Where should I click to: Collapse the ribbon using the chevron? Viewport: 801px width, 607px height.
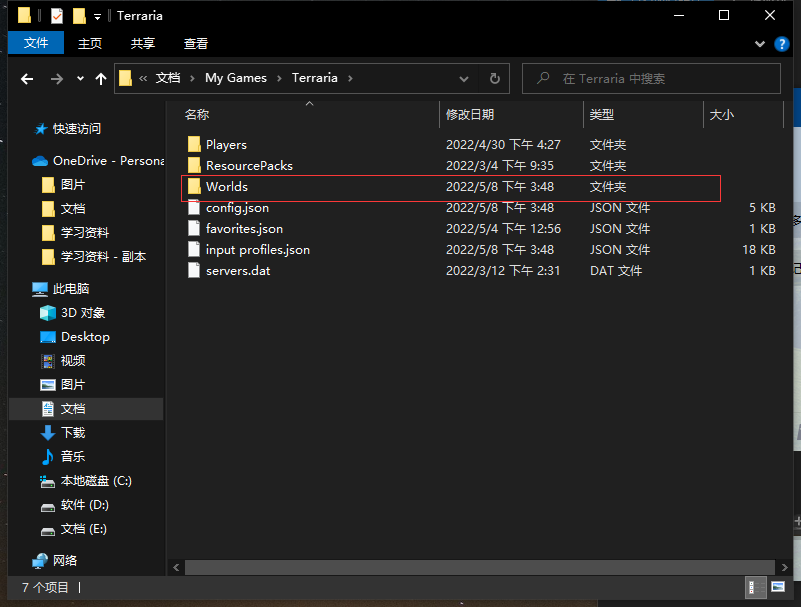[x=759, y=44]
